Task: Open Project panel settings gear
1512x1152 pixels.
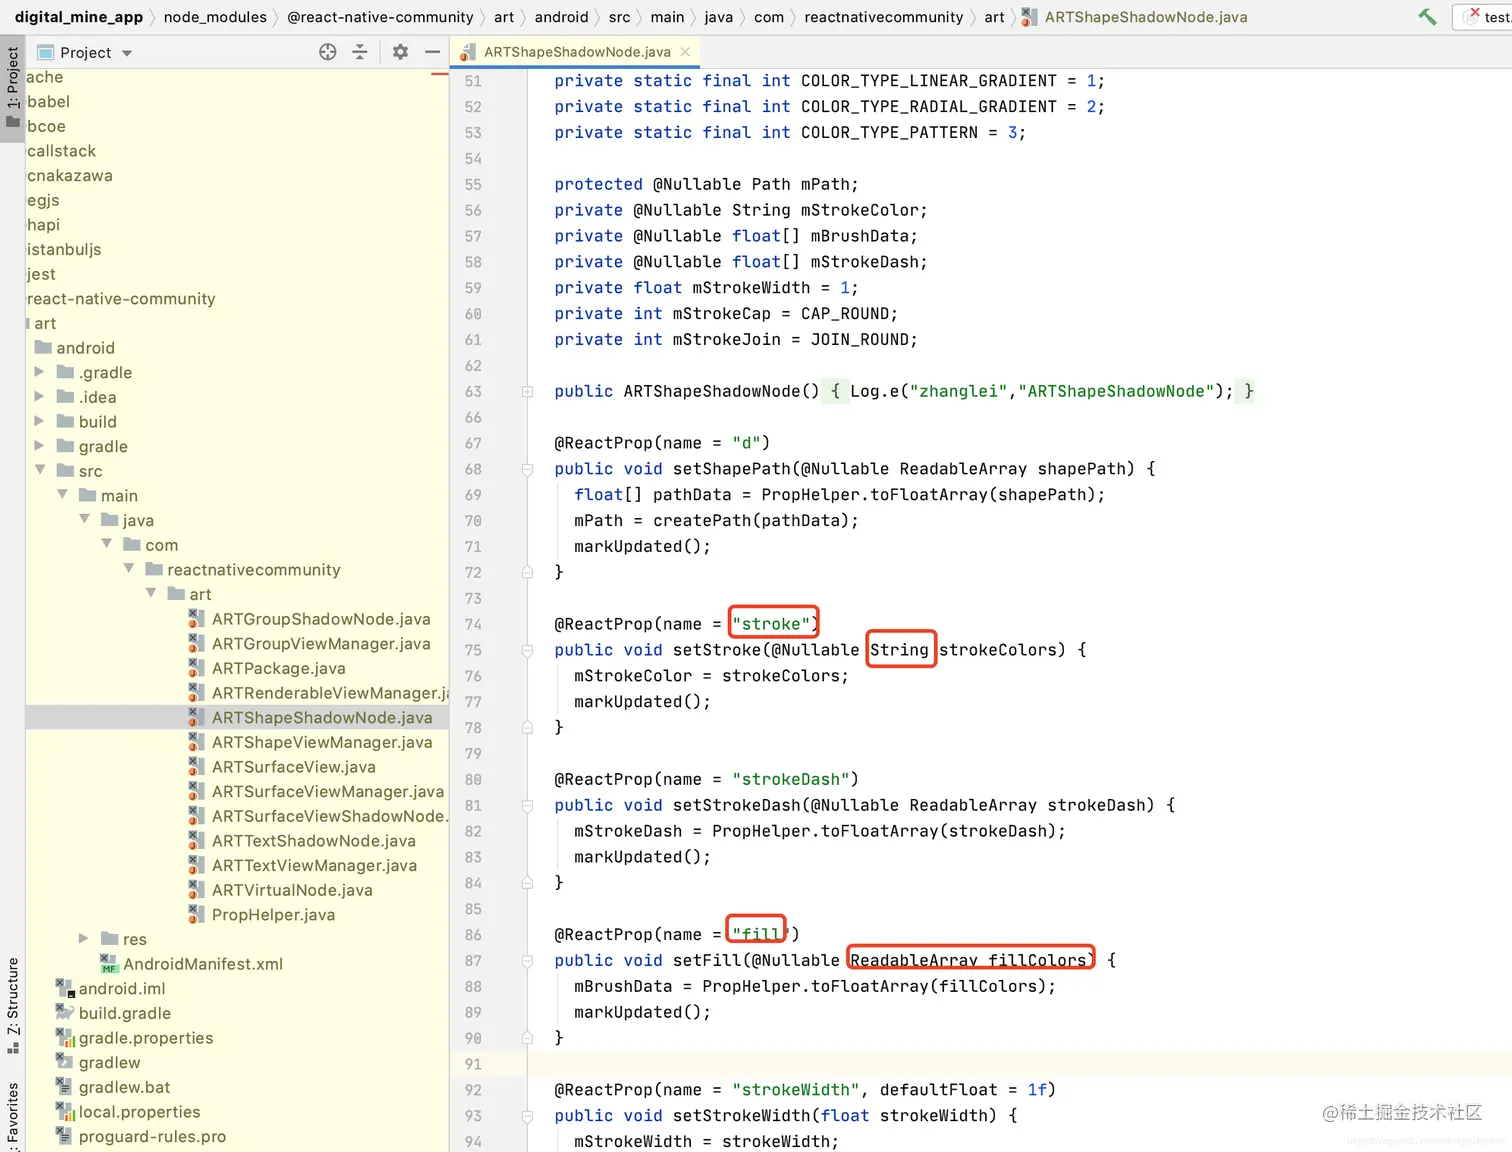Action: (x=400, y=52)
